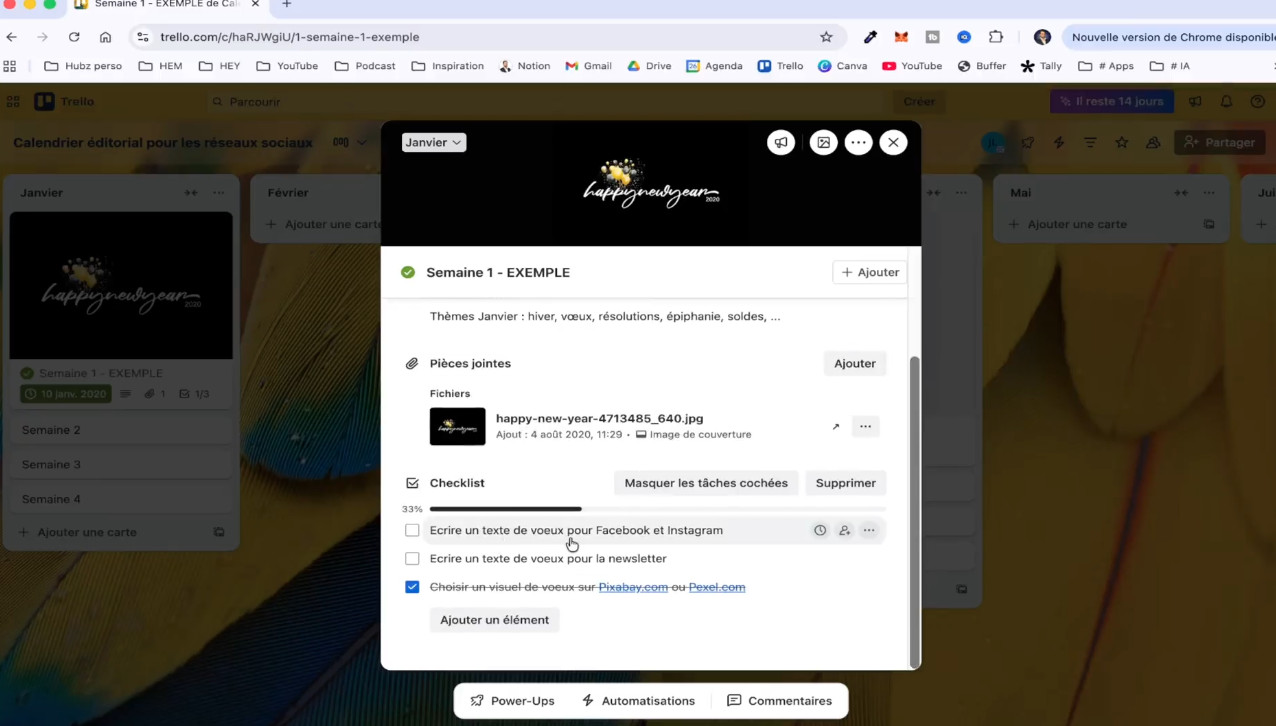Open the Janvier list dropdown
Screen dimensions: 1276x726
[434, 143]
